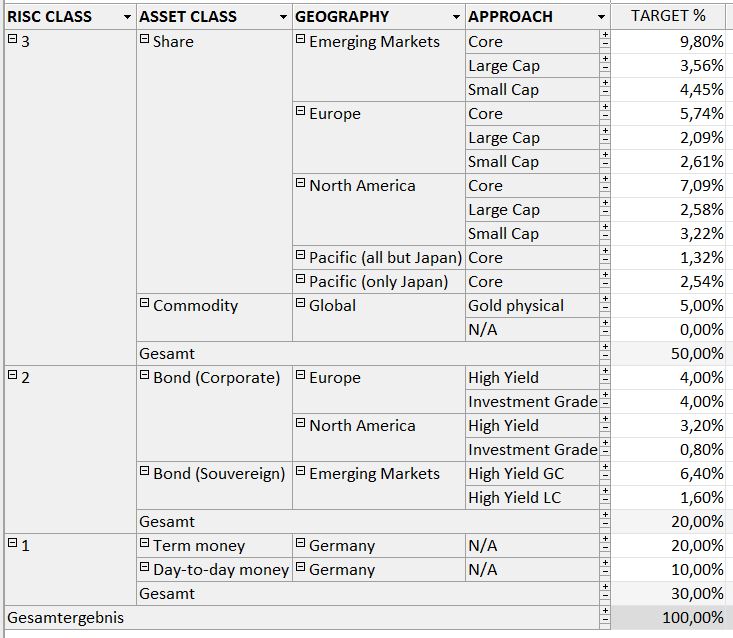The height and width of the screenshot is (638, 733).
Task: Collapse the Commodity asset class
Action: coord(145,304)
